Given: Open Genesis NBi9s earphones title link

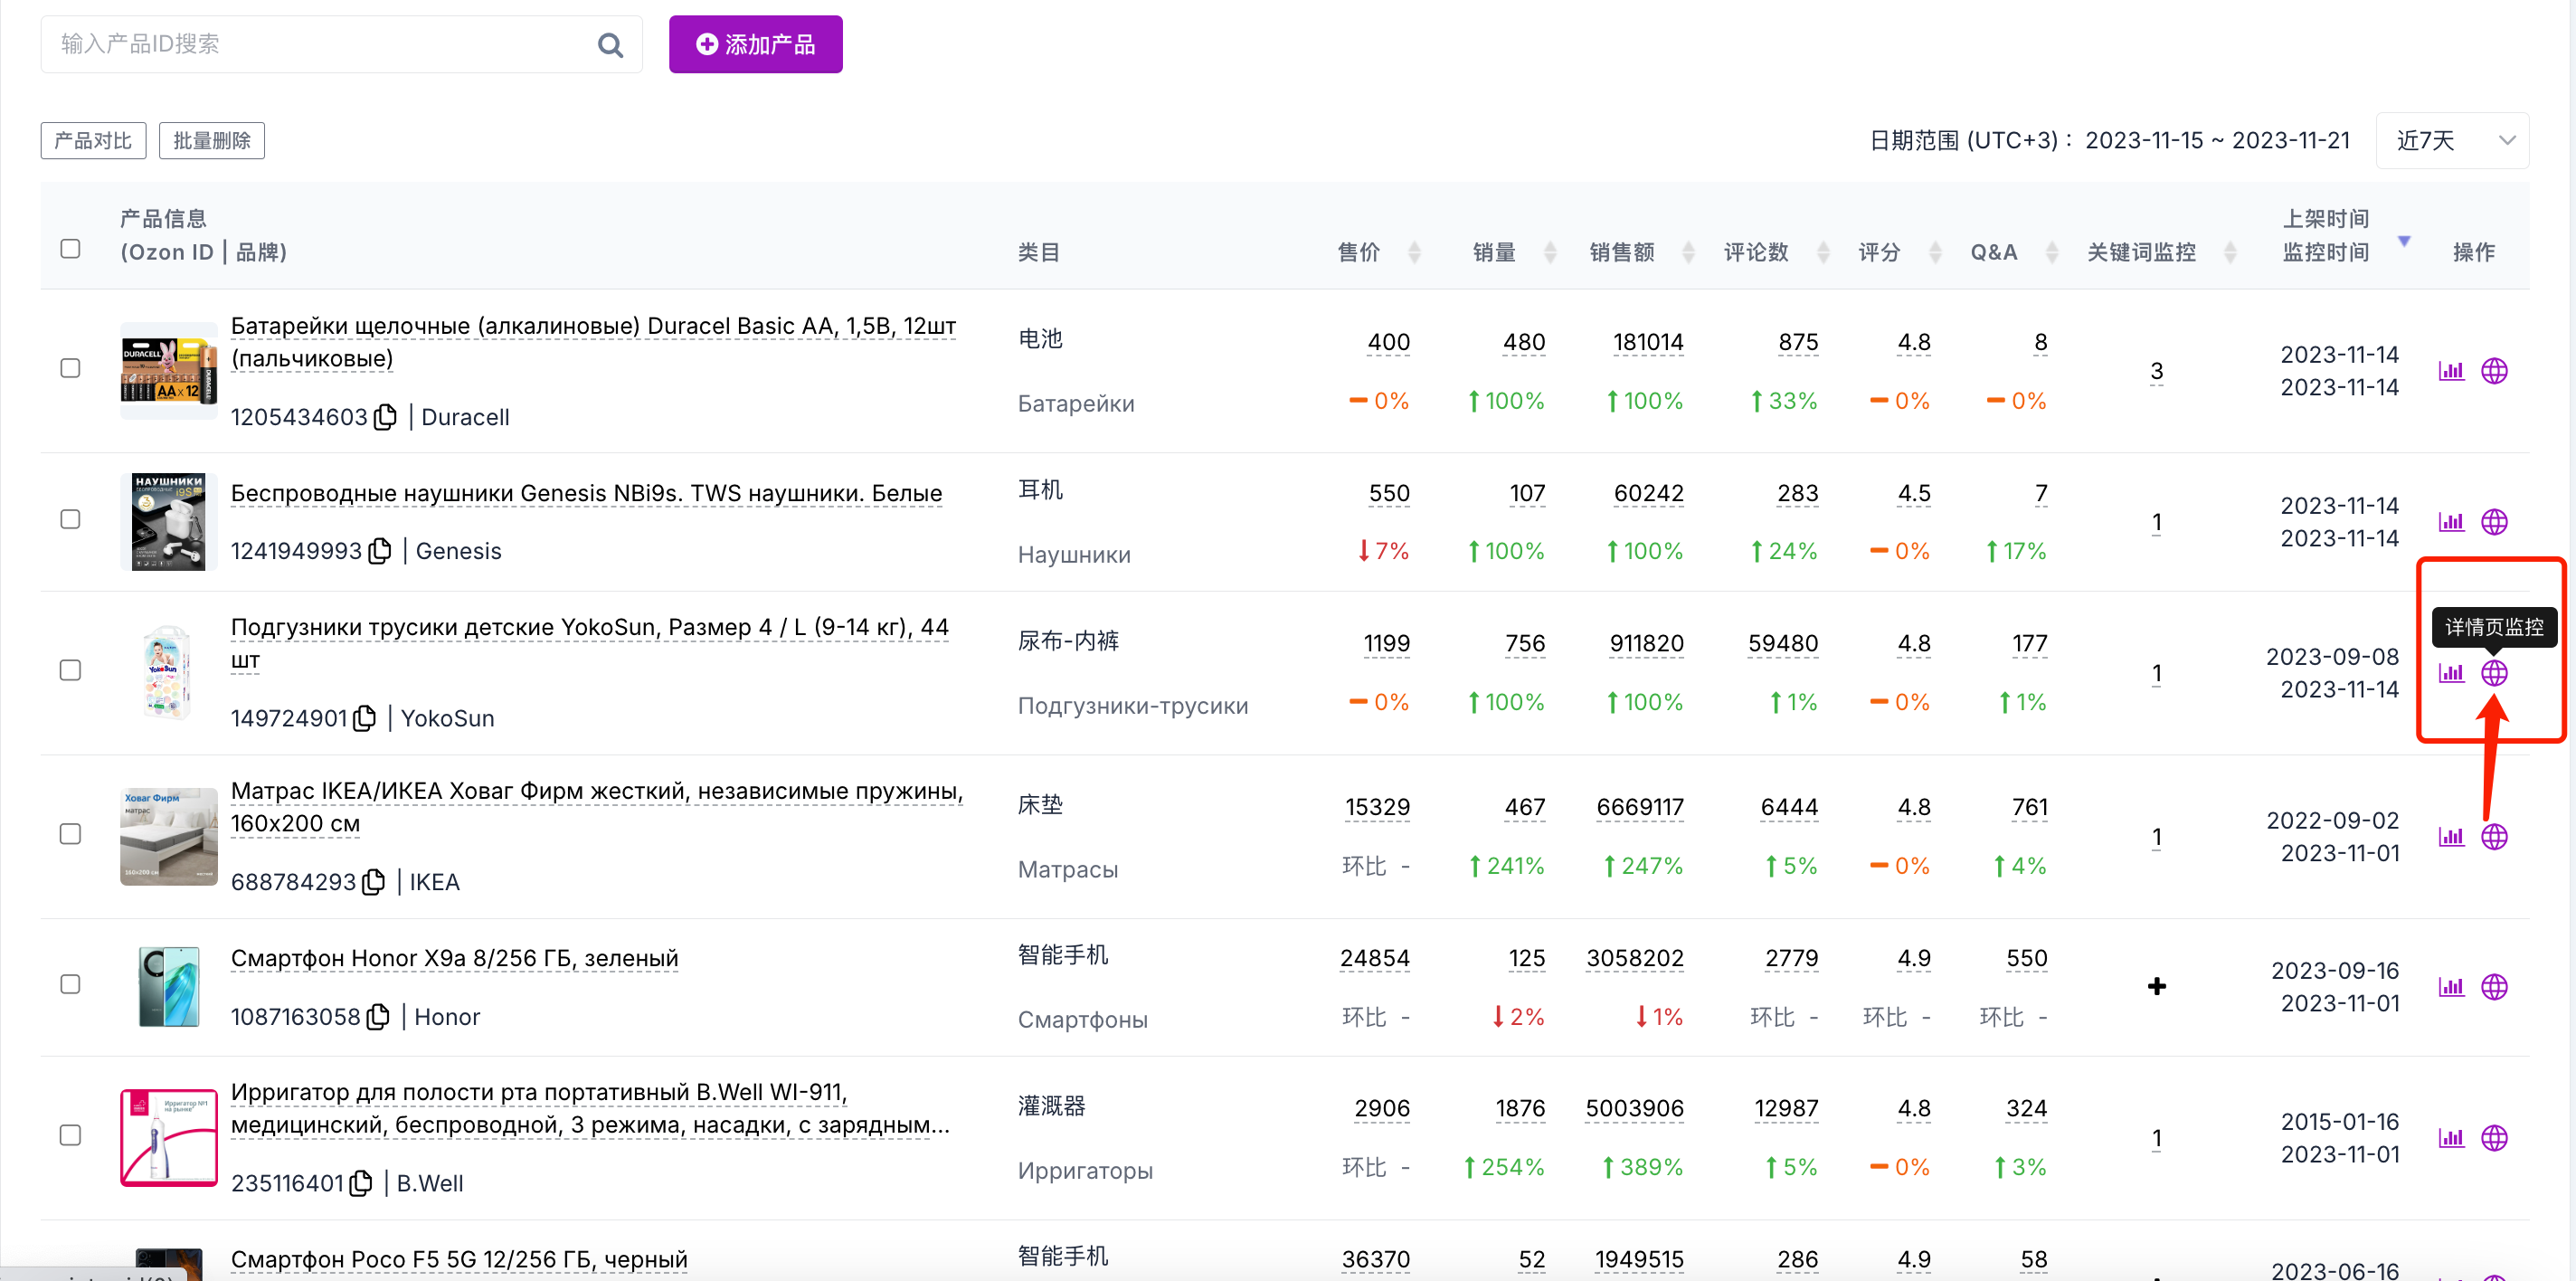Looking at the screenshot, I should [586, 493].
